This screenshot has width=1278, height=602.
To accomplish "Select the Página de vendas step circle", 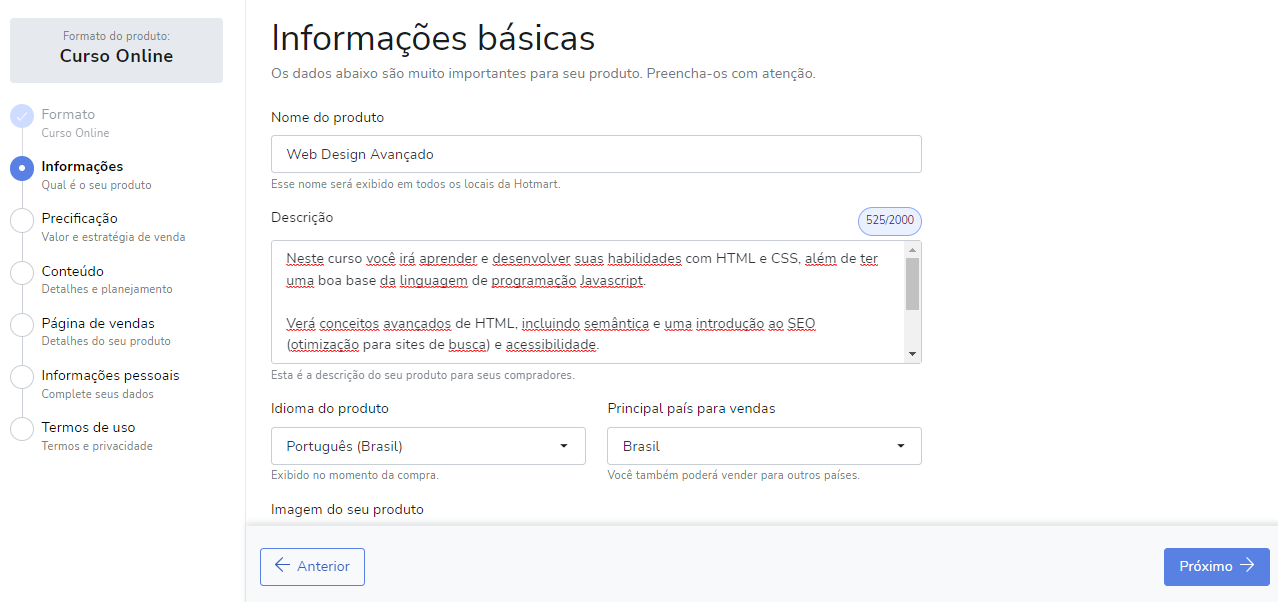I will tap(22, 325).
